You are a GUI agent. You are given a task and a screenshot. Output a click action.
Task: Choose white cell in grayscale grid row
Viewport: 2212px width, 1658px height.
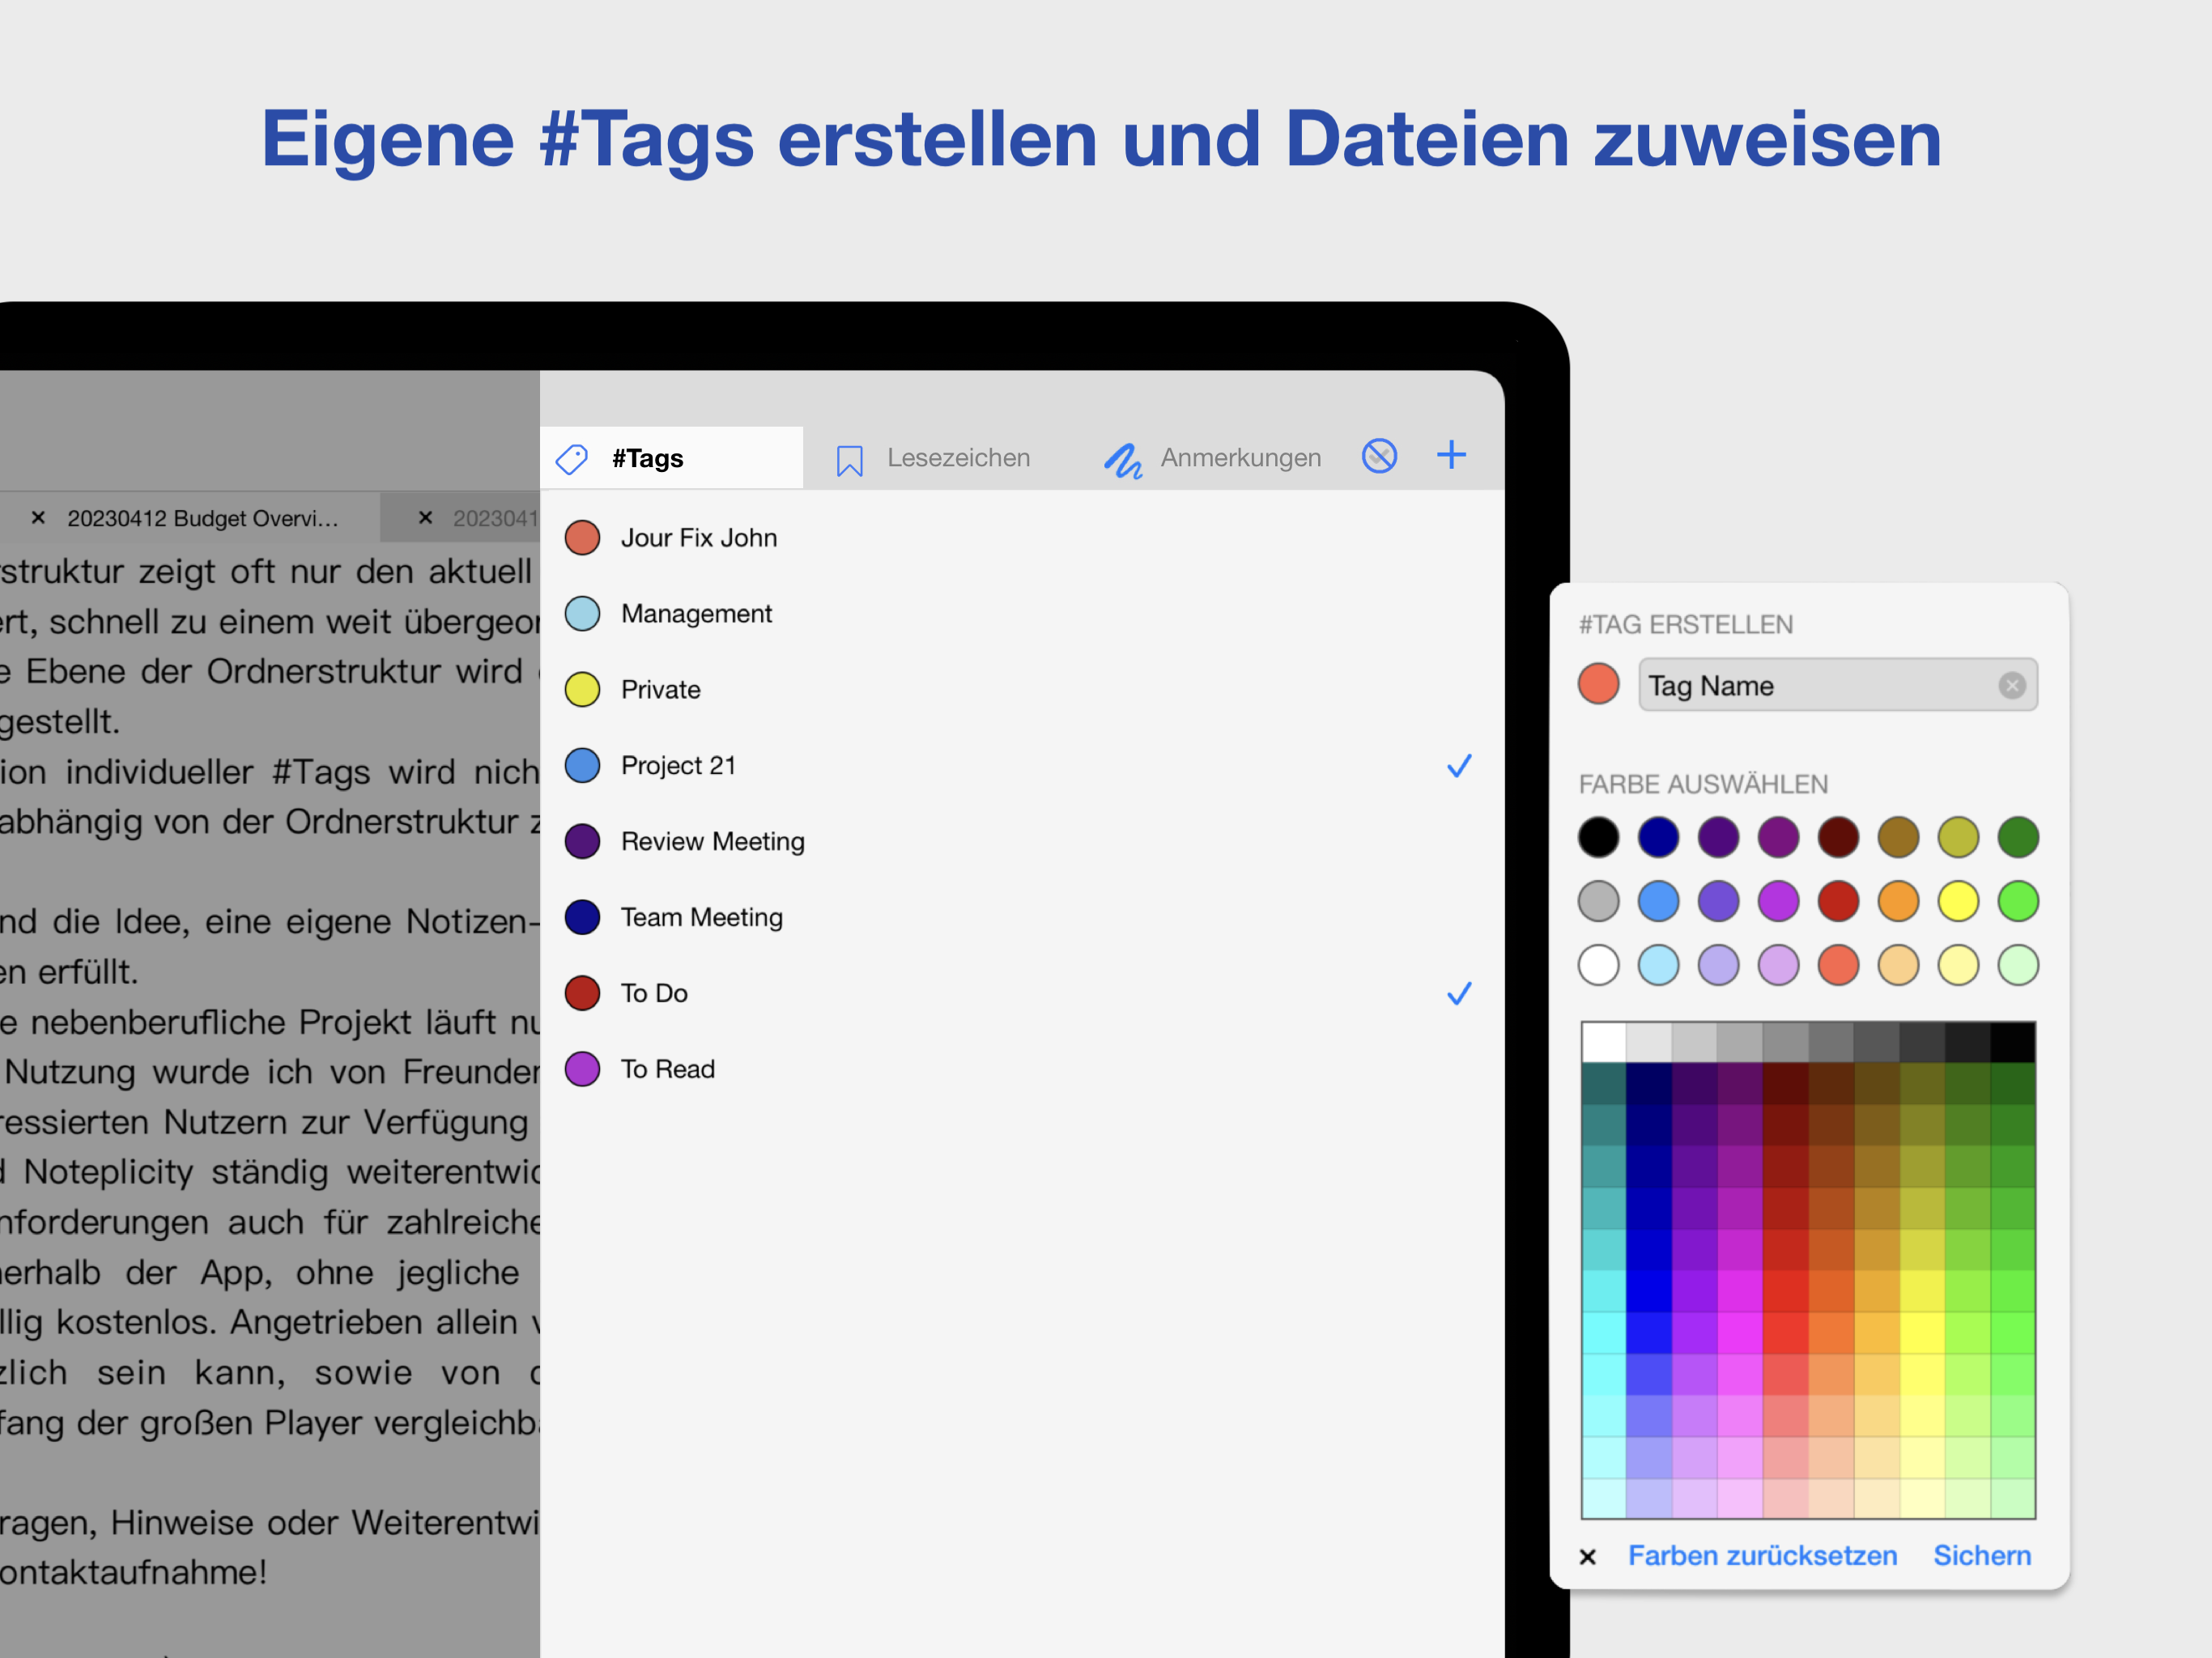tap(1604, 1042)
